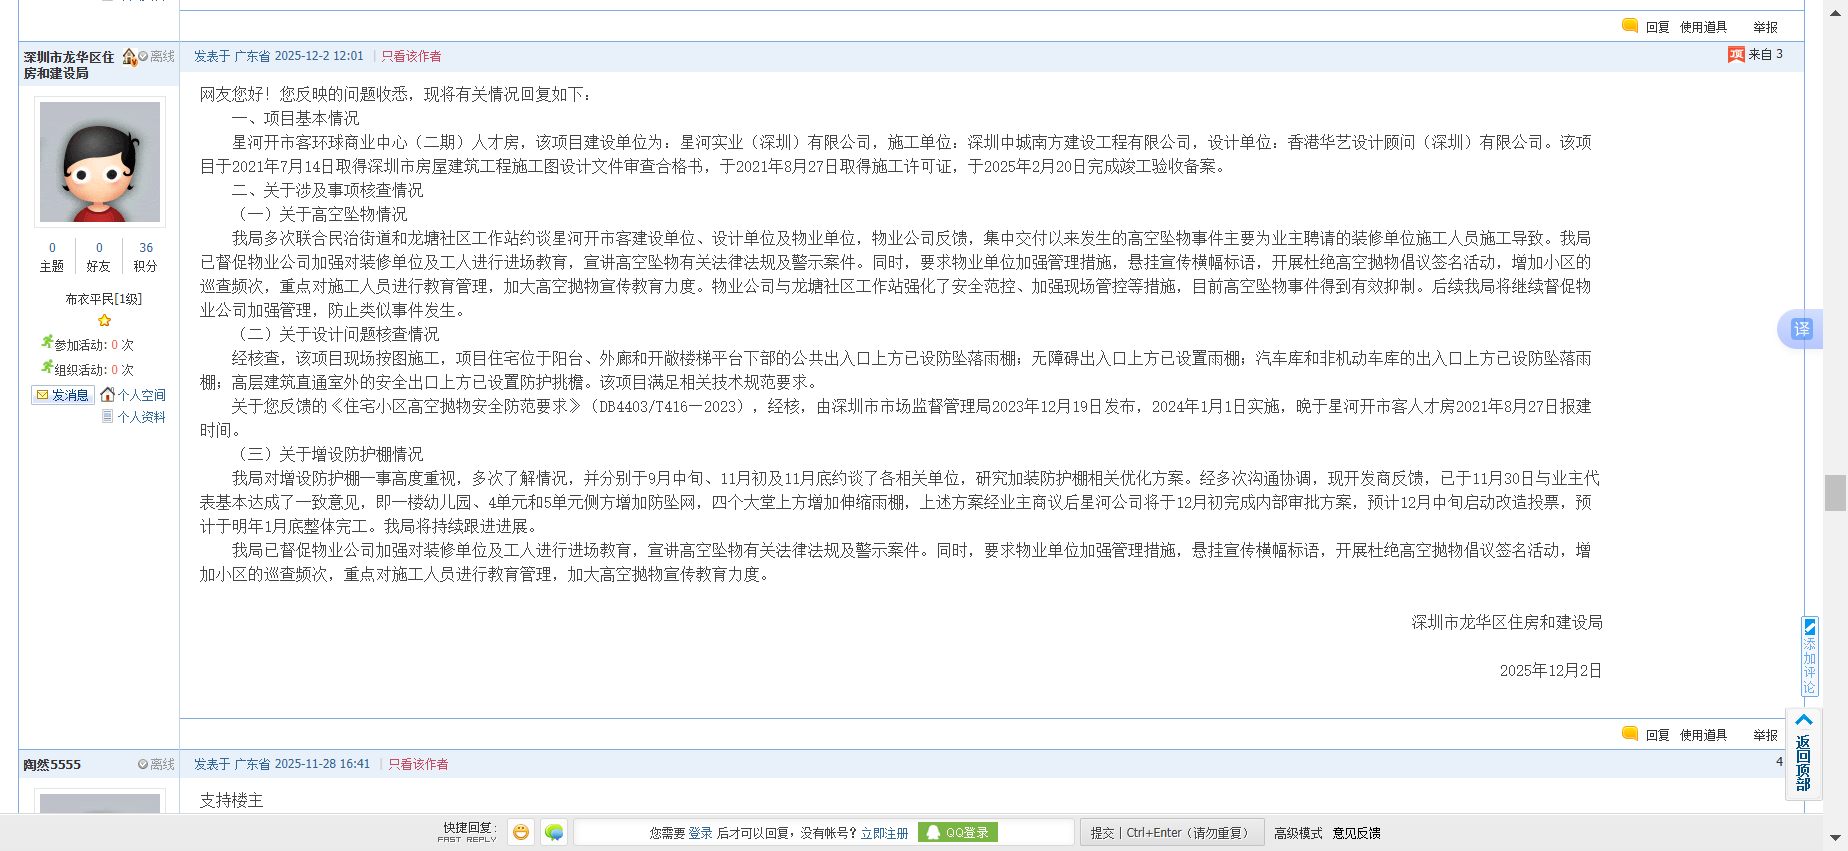Click the smiley emoticon icon in quick reply

click(521, 832)
